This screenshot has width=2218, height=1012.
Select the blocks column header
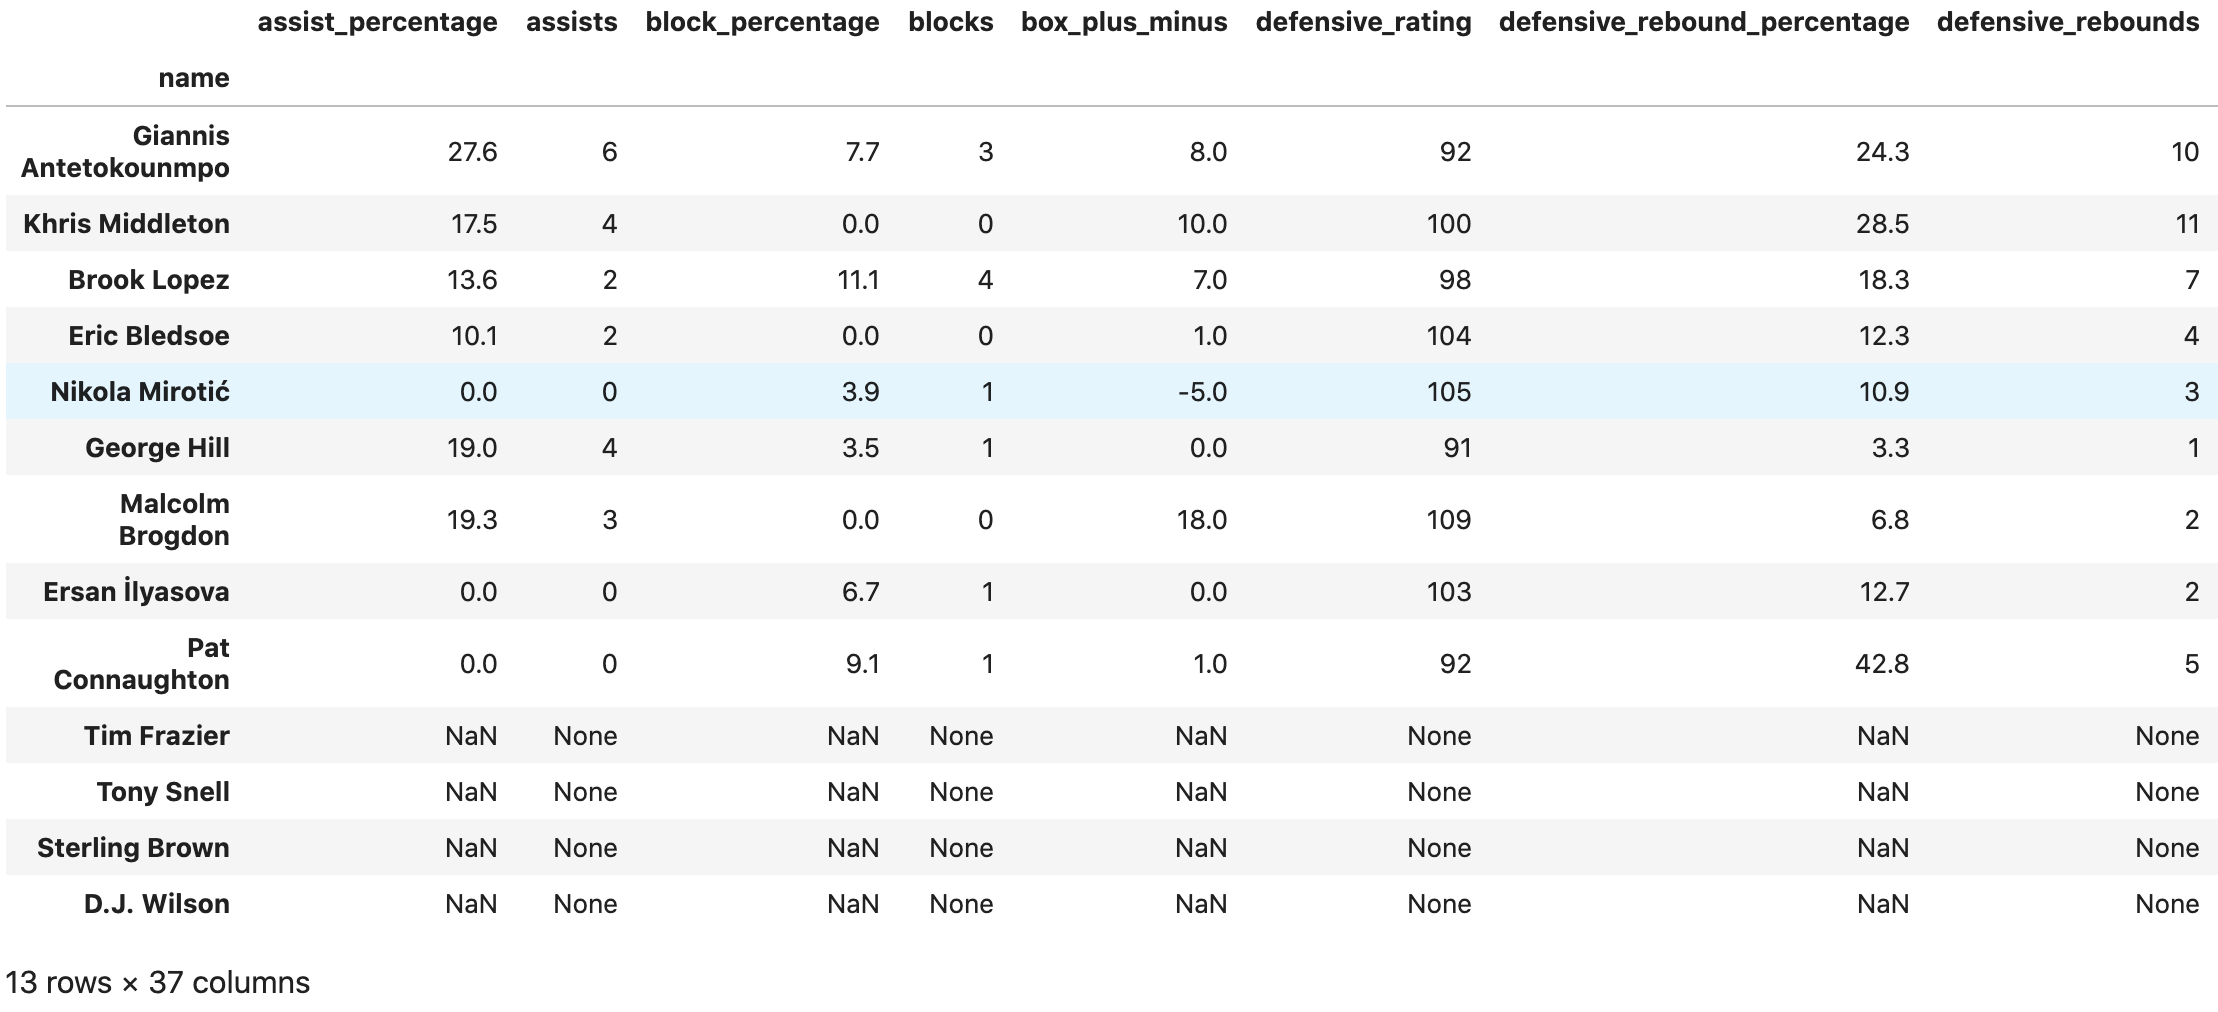951,22
